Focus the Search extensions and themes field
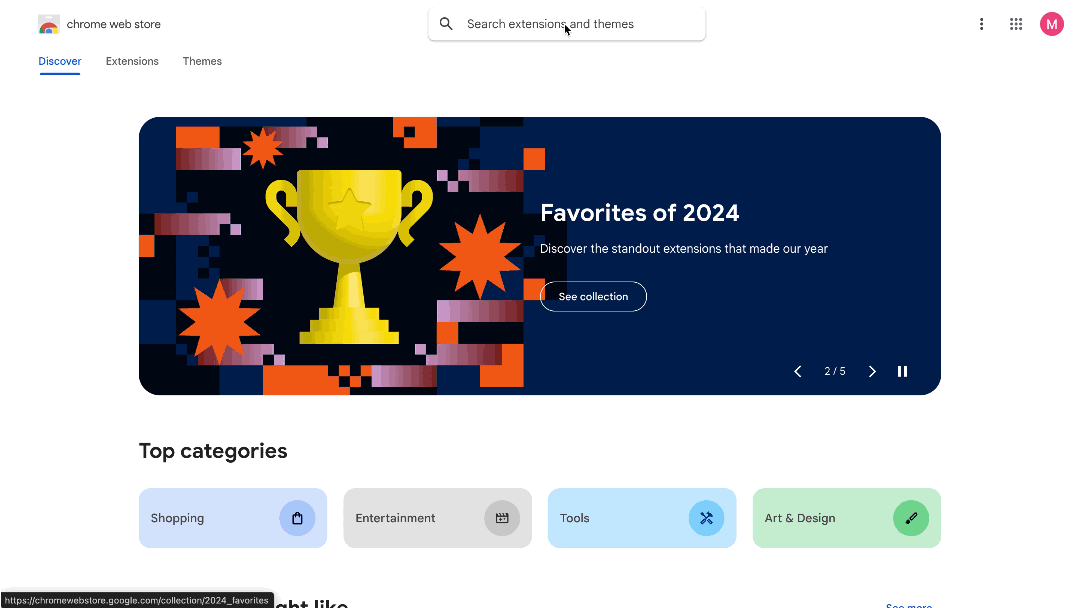 pos(567,24)
